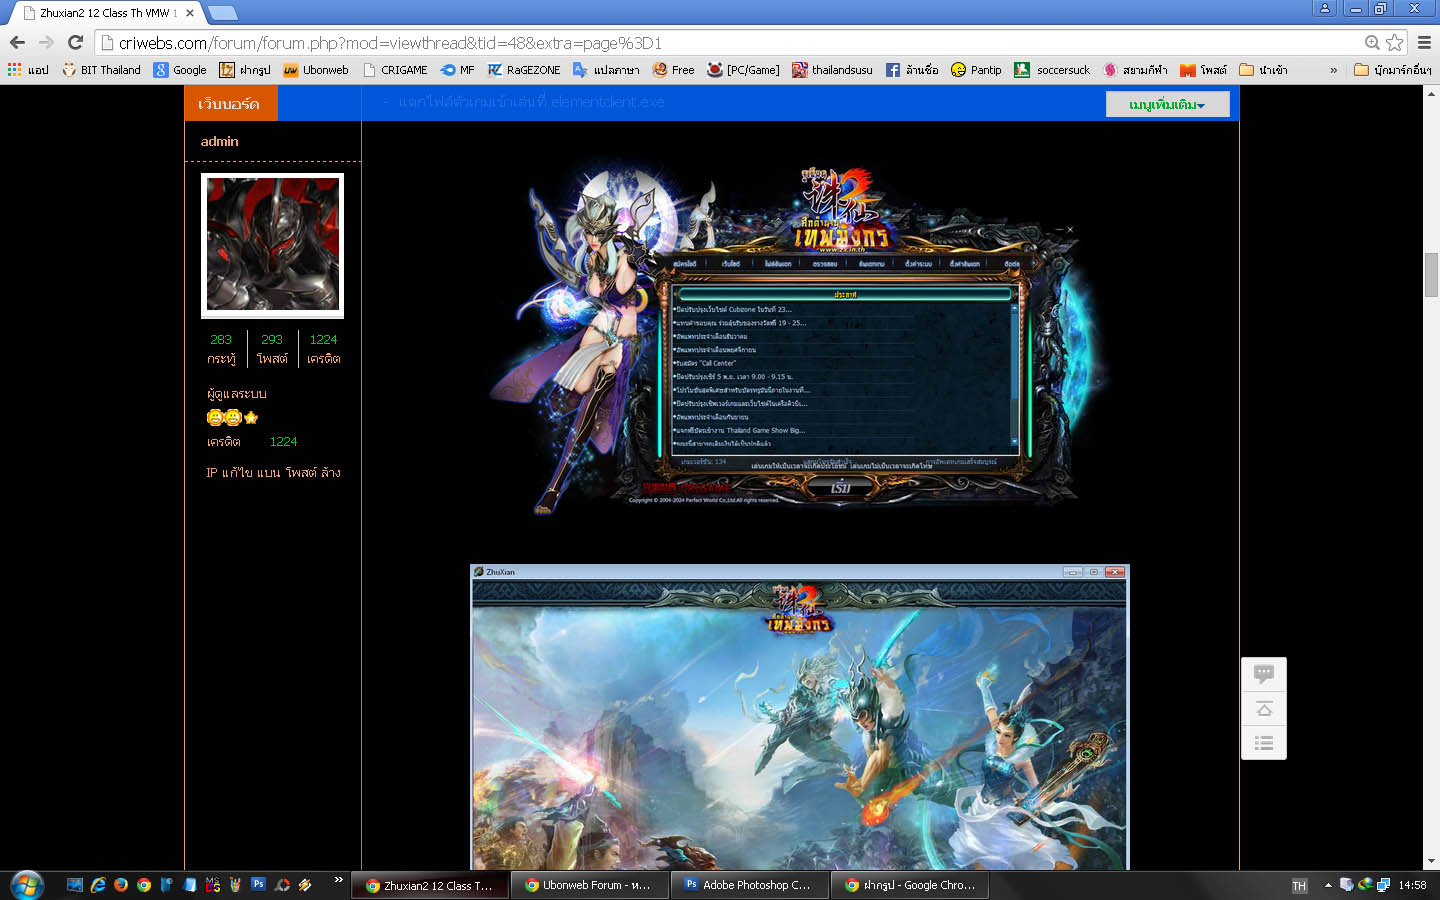This screenshot has width=1440, height=900.
Task: Click the TH language indicator in the tray
Action: [x=1299, y=886]
